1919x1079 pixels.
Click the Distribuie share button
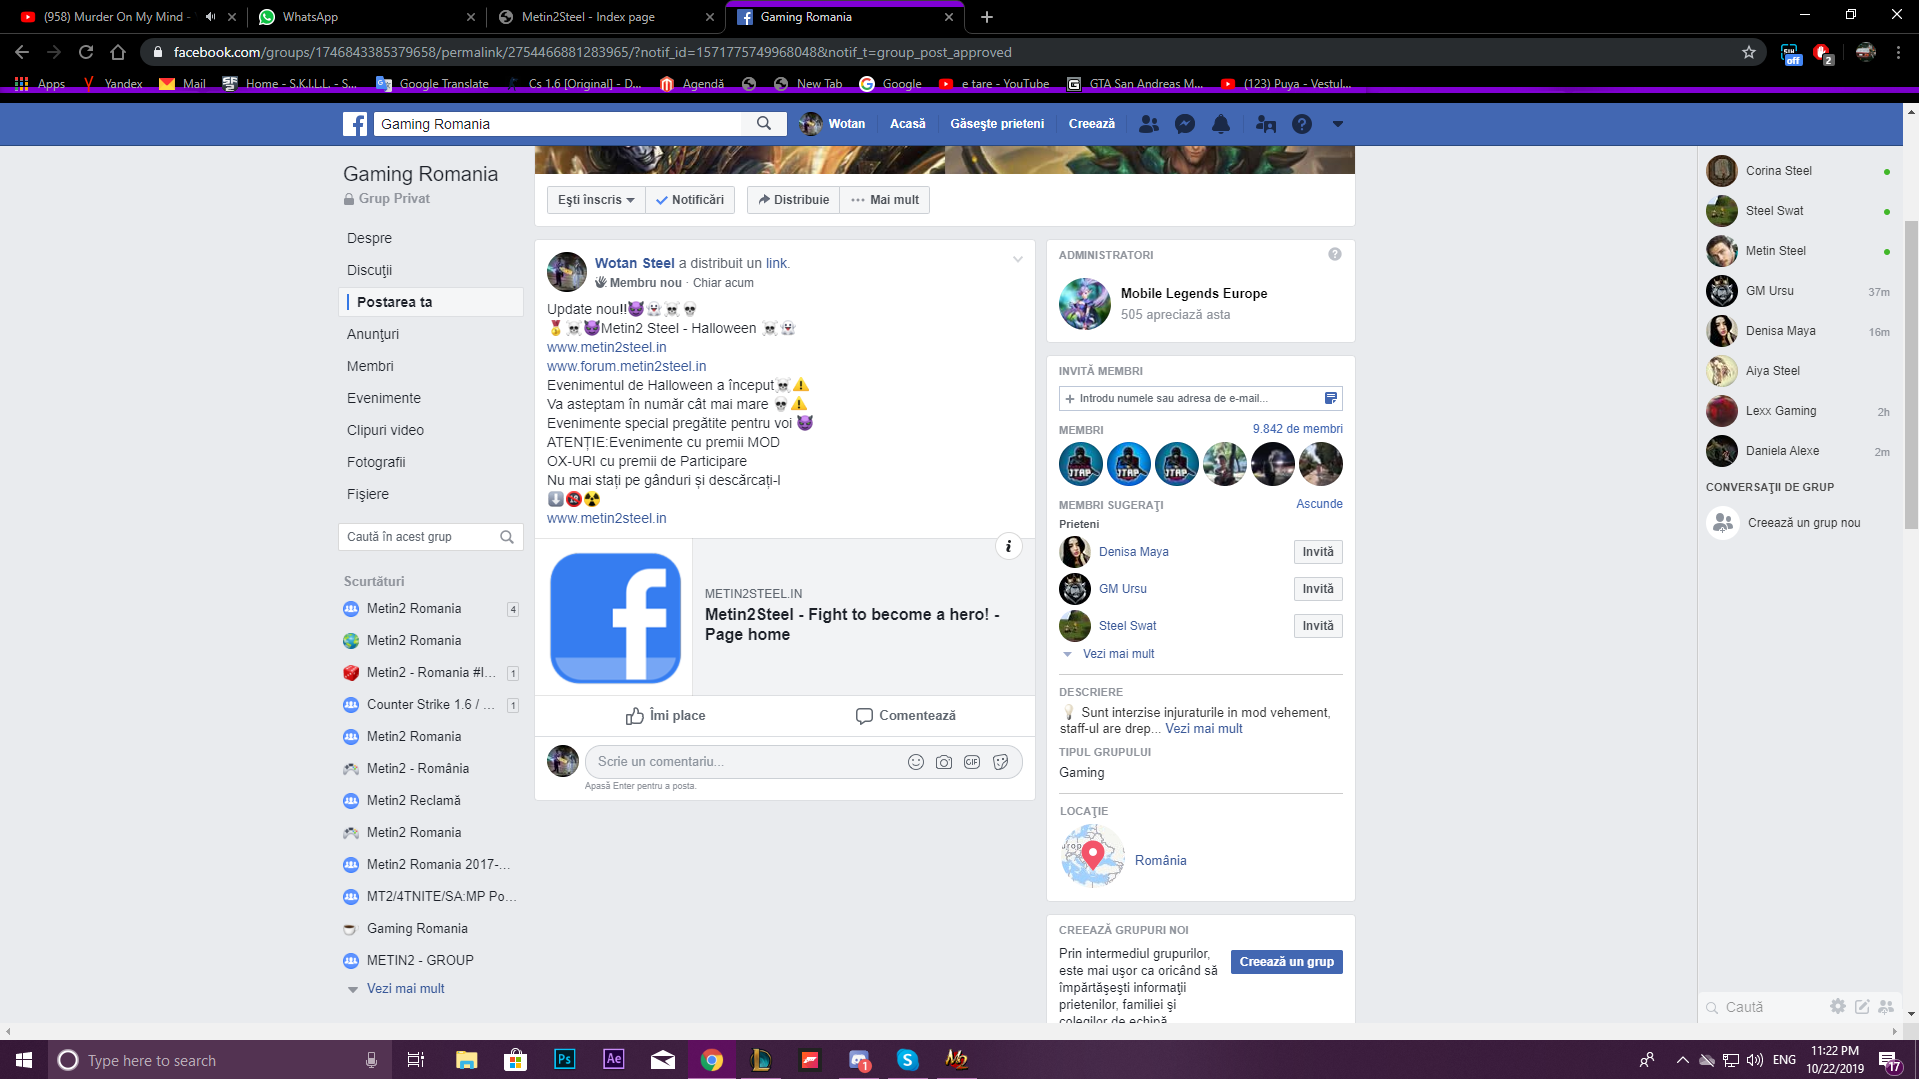pyautogui.click(x=794, y=200)
